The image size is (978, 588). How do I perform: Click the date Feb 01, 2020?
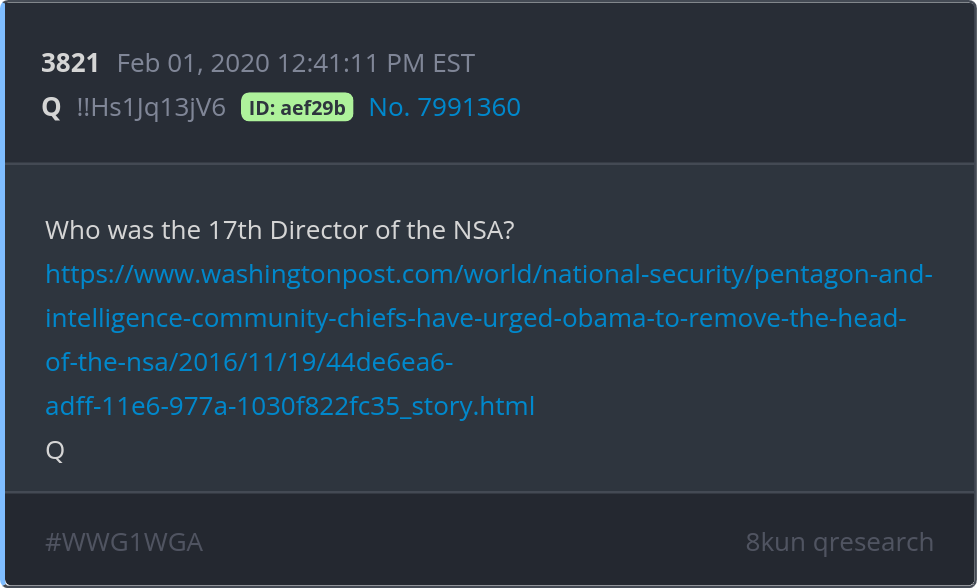(193, 64)
